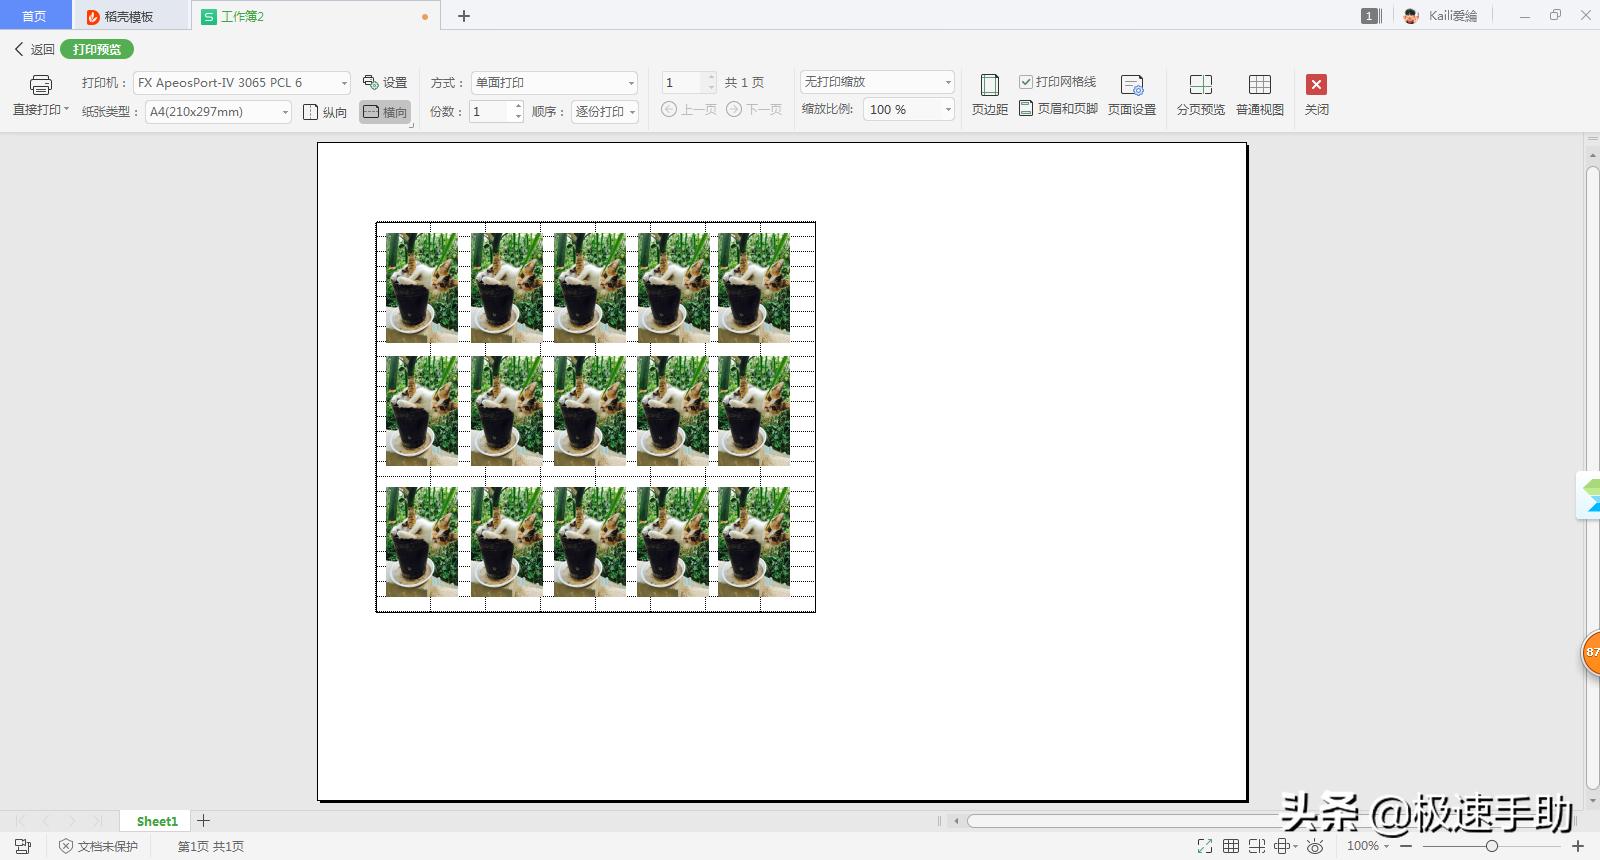Click the copies (份数) input field
Image resolution: width=1600 pixels, height=860 pixels.
point(490,112)
